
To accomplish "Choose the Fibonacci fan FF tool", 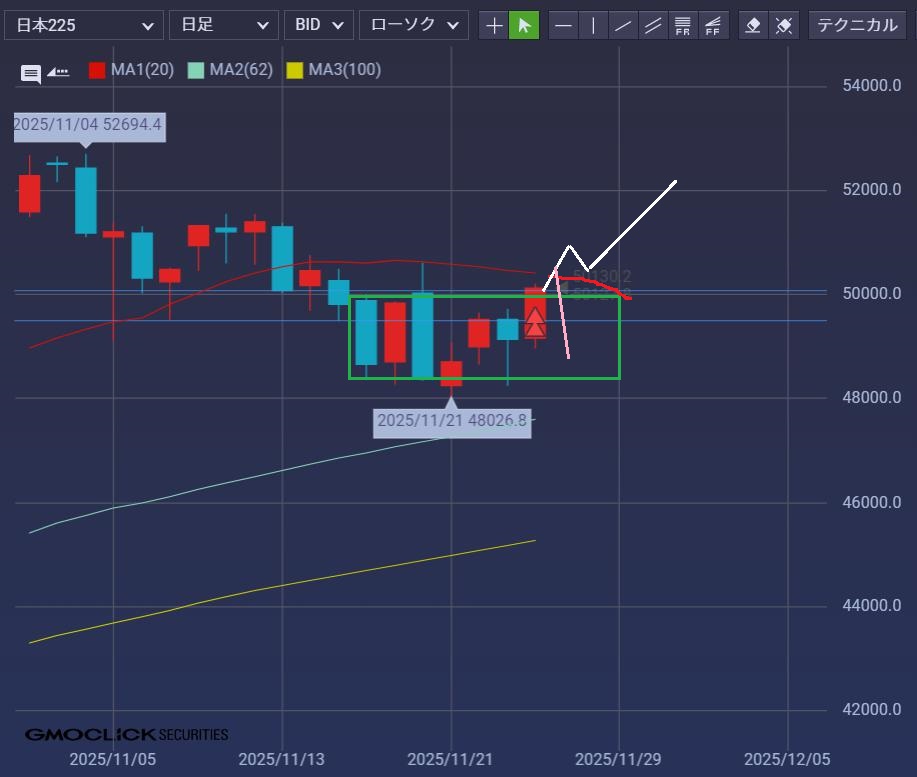I will point(714,25).
